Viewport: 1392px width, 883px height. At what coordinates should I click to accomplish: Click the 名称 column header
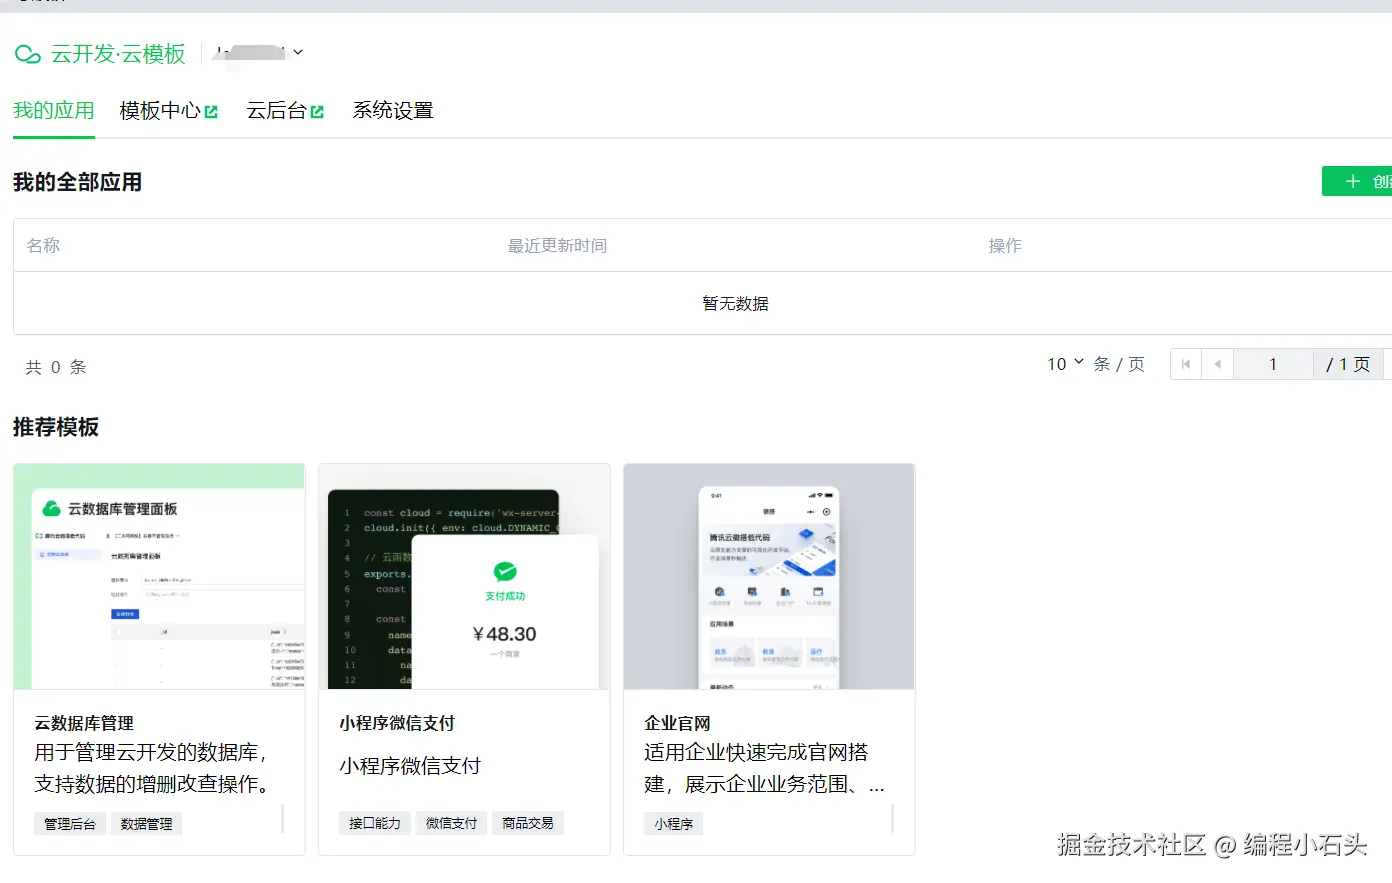click(43, 245)
